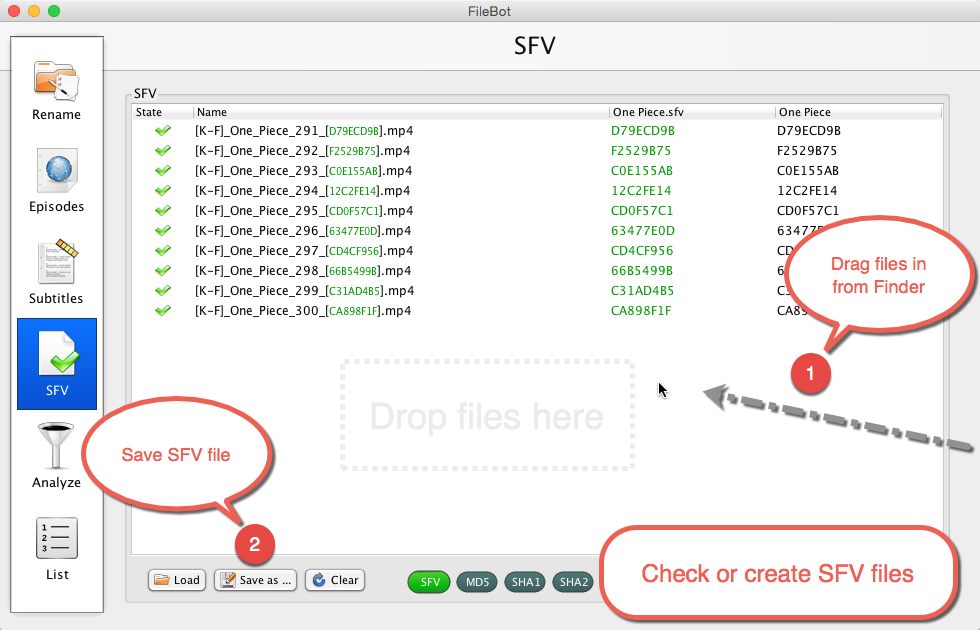Click the green checkmark for One_Piece_296
This screenshot has width=980, height=630.
163,231
